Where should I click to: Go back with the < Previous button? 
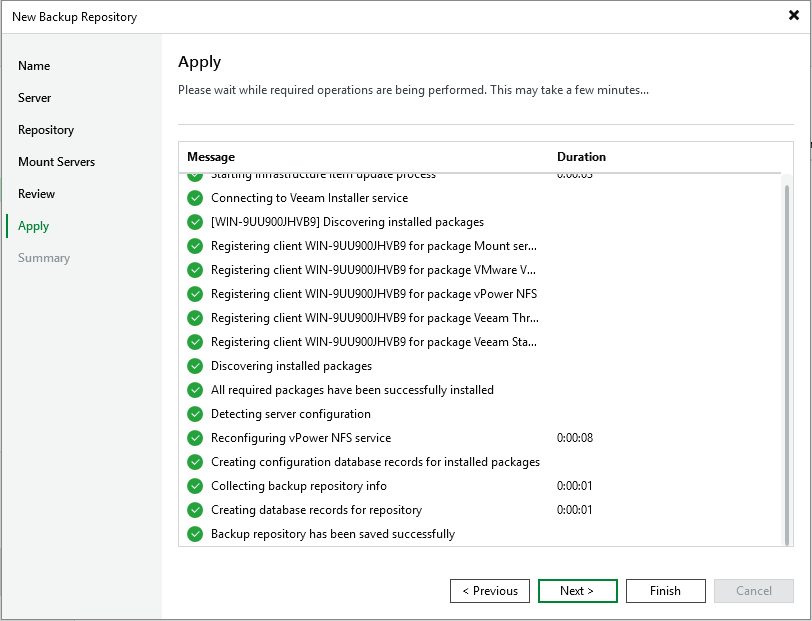coord(490,591)
